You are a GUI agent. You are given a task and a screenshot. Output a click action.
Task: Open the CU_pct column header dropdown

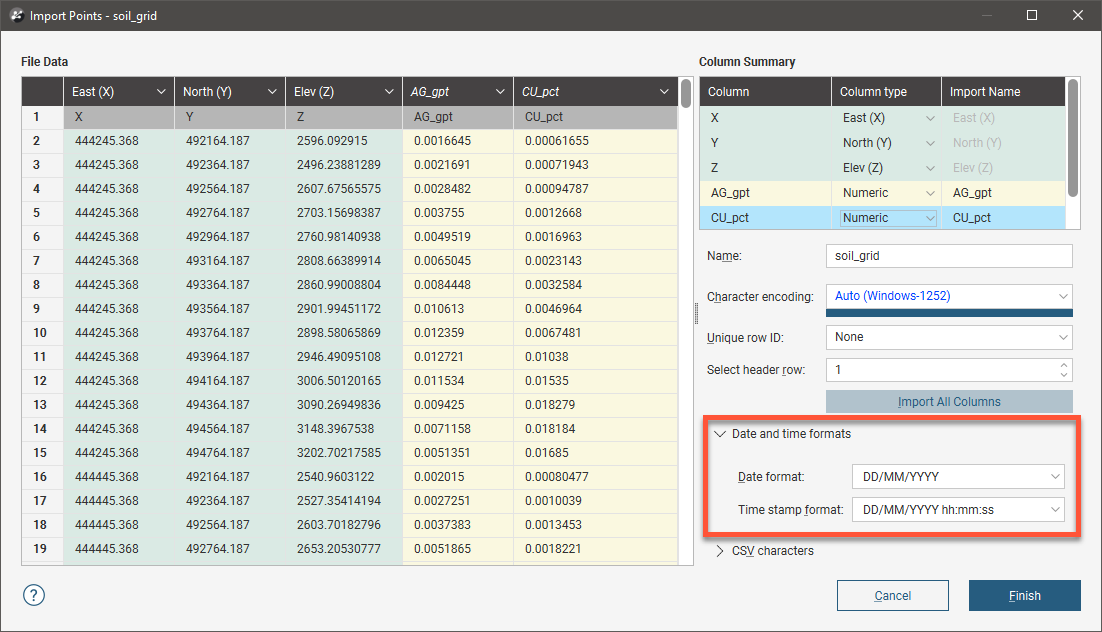(x=664, y=92)
